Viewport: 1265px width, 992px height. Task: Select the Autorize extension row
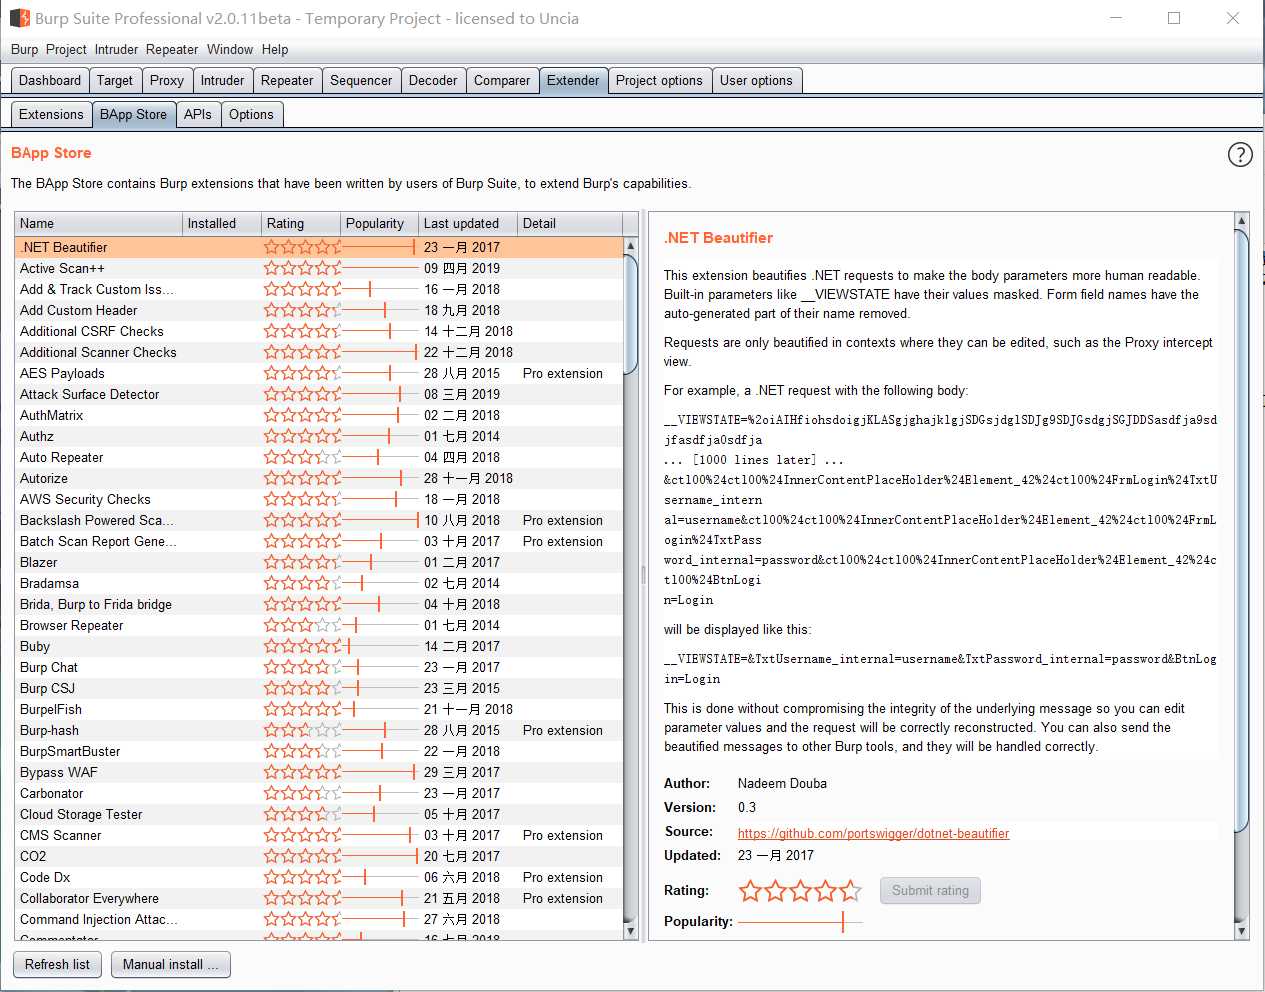tap(319, 478)
